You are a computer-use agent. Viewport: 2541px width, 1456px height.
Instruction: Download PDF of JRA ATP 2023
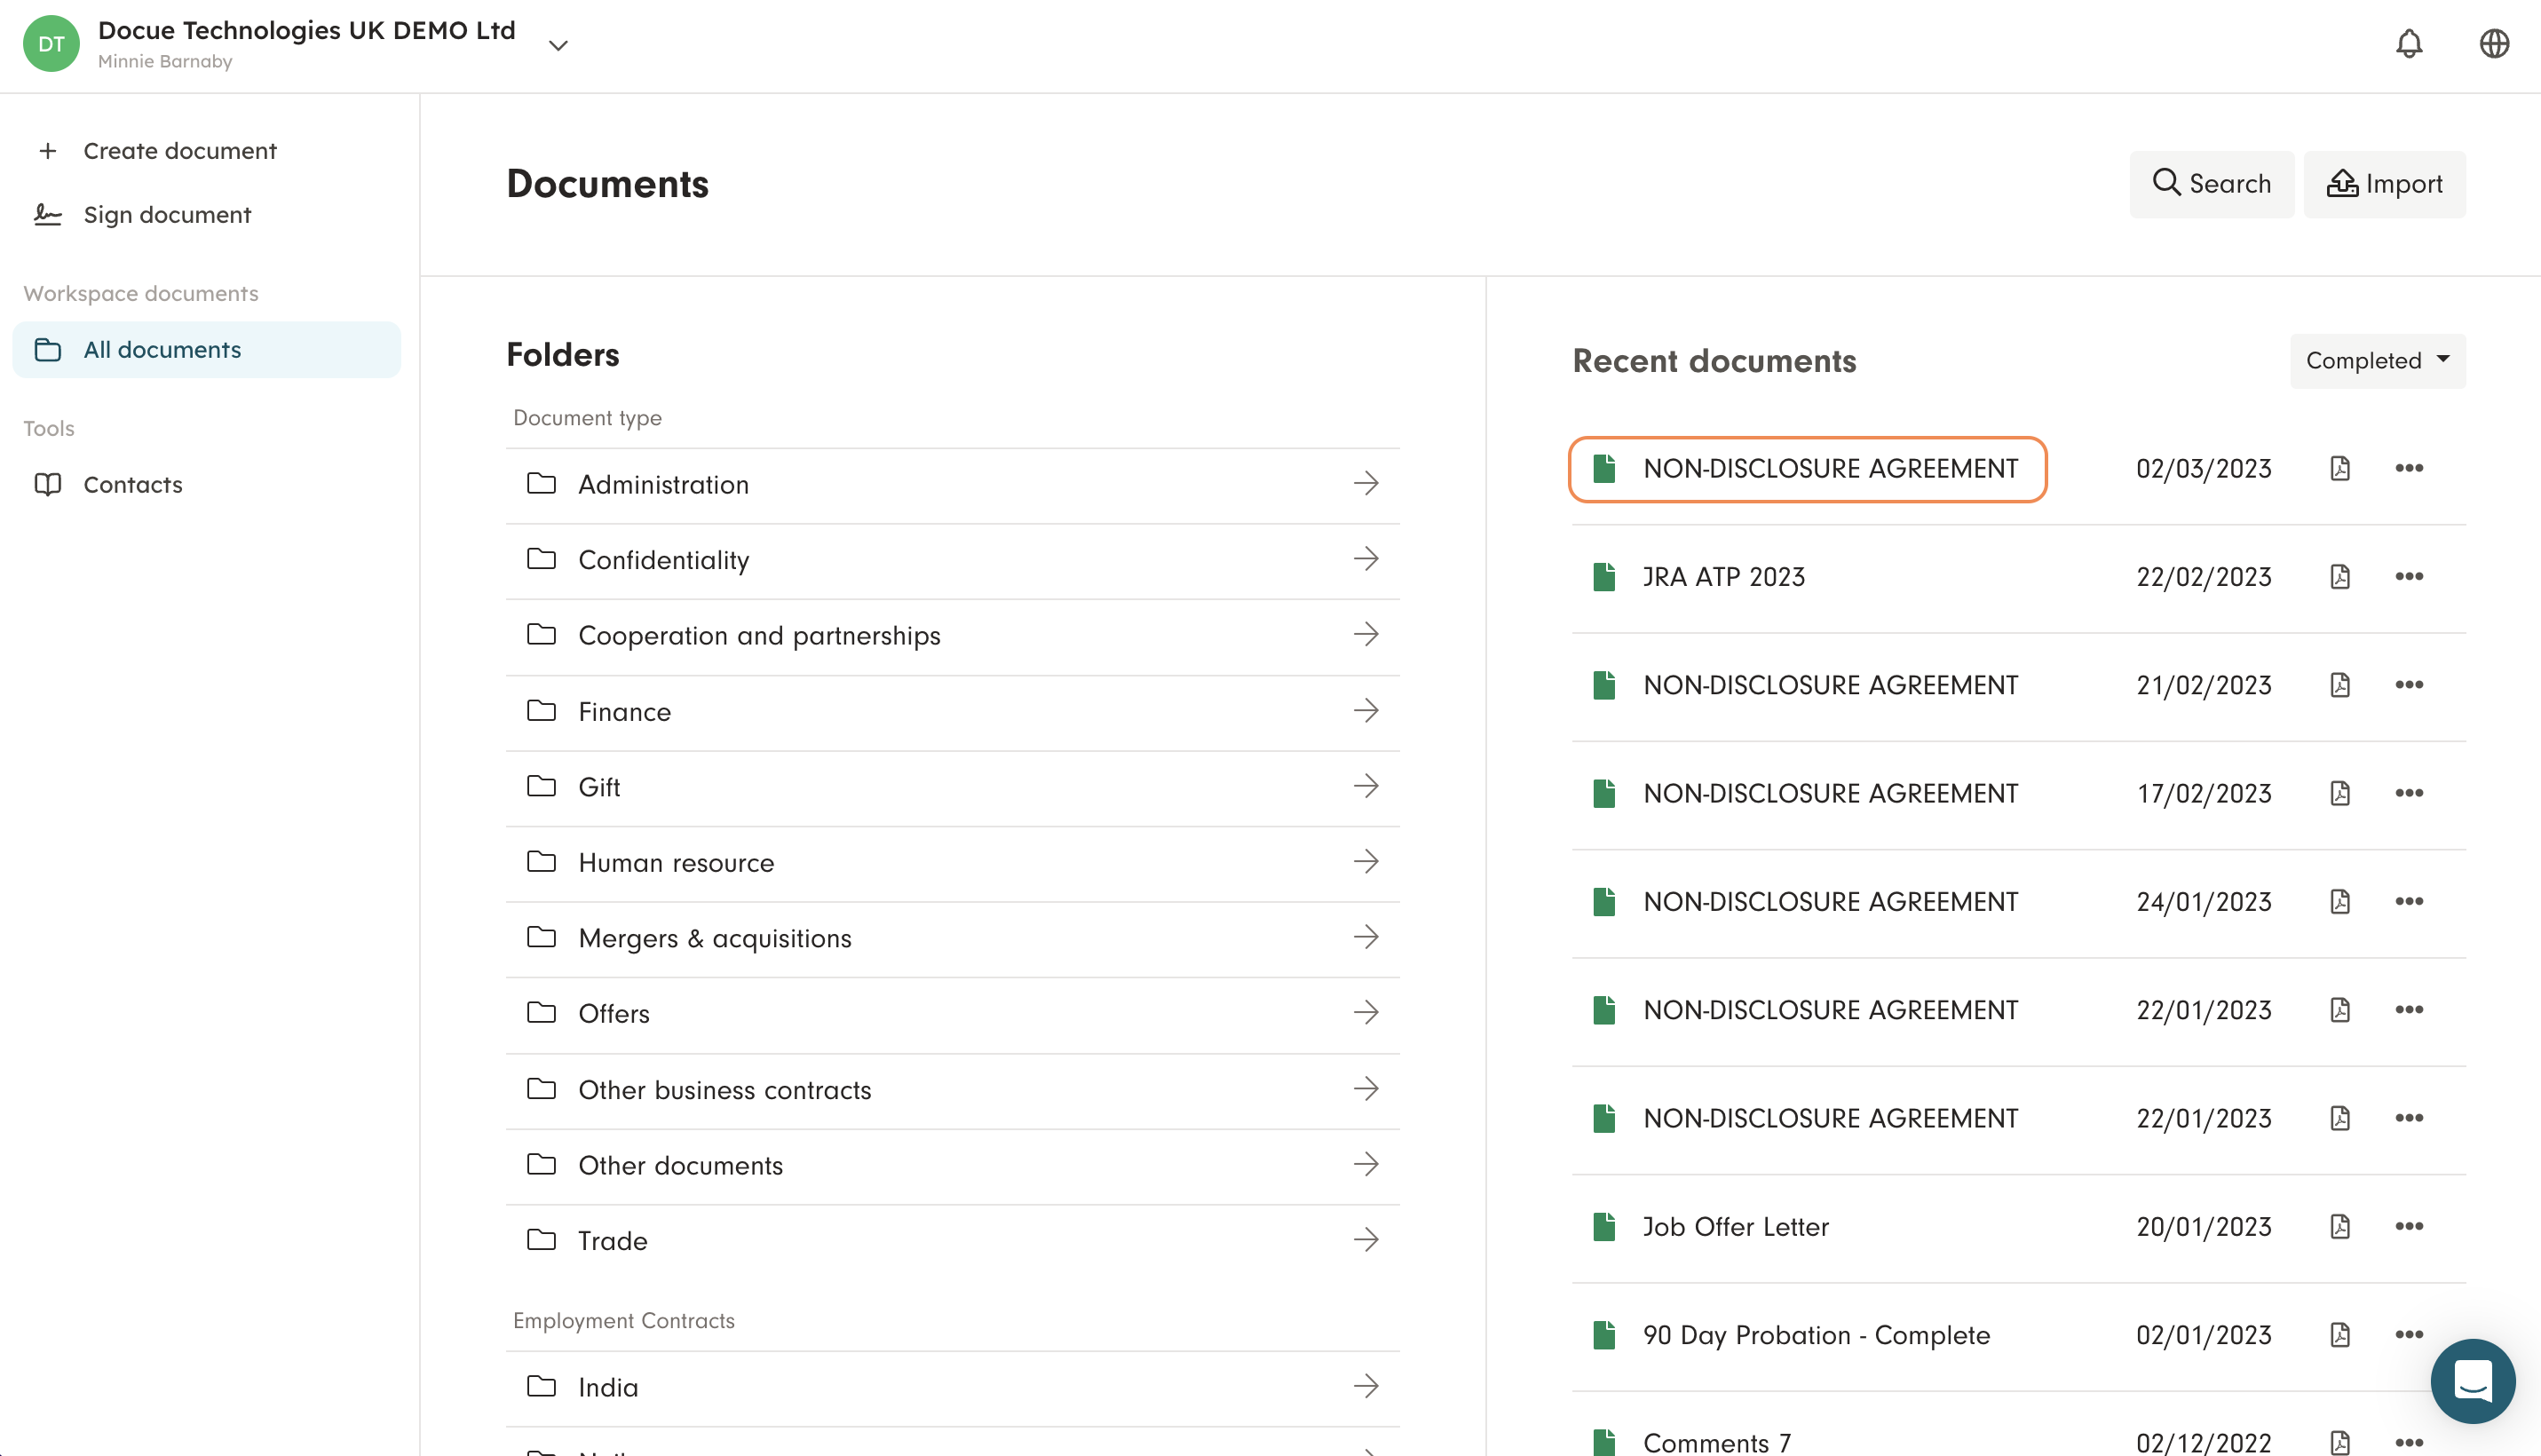2339,577
